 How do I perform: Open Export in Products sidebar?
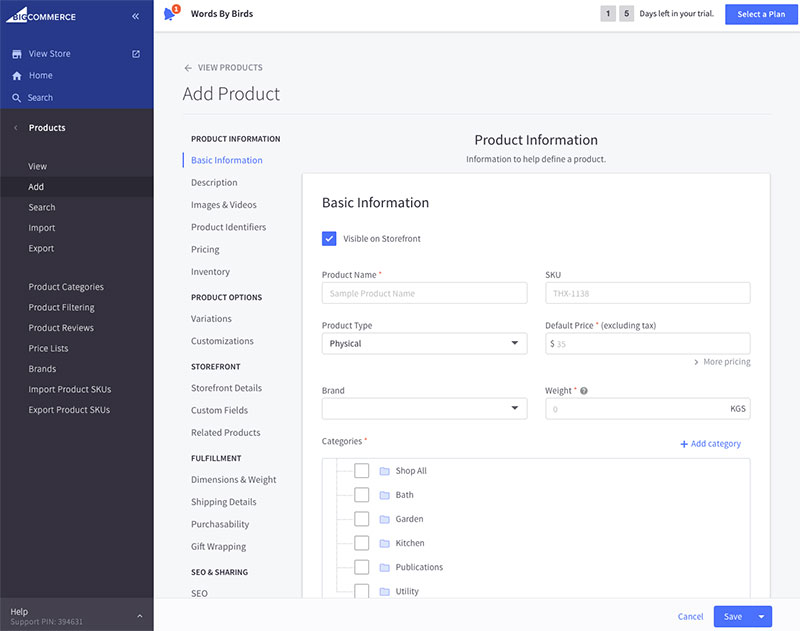coord(41,248)
